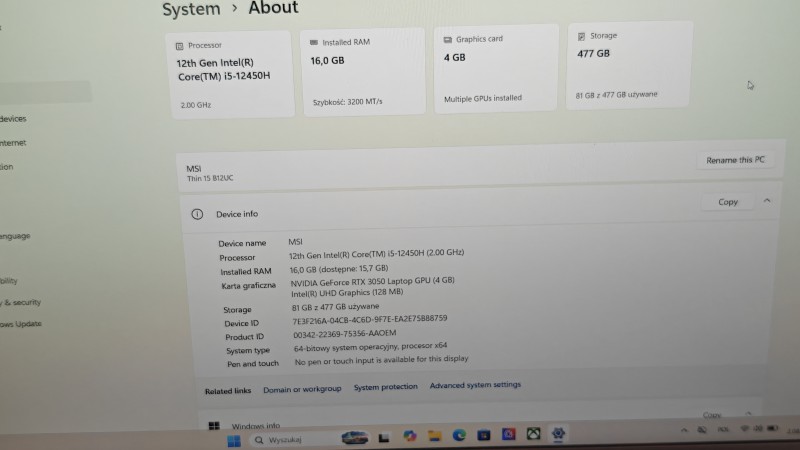Click the Windows logo beside Windows info
The height and width of the screenshot is (450, 800).
(x=214, y=426)
